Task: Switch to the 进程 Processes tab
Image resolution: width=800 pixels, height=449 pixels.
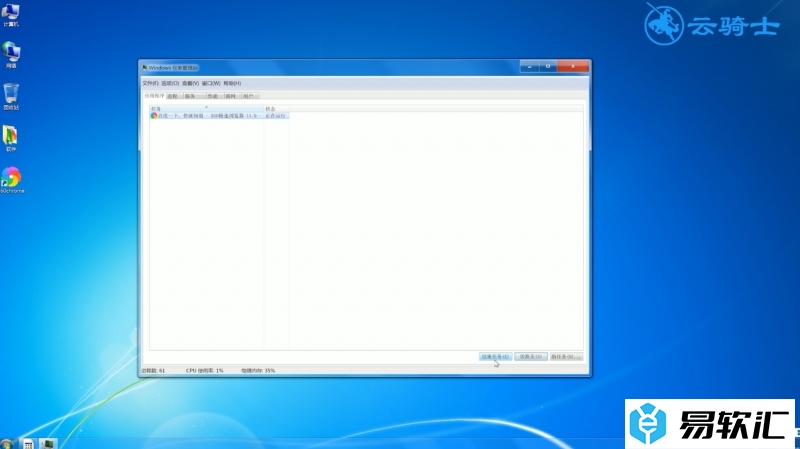Action: [174, 96]
